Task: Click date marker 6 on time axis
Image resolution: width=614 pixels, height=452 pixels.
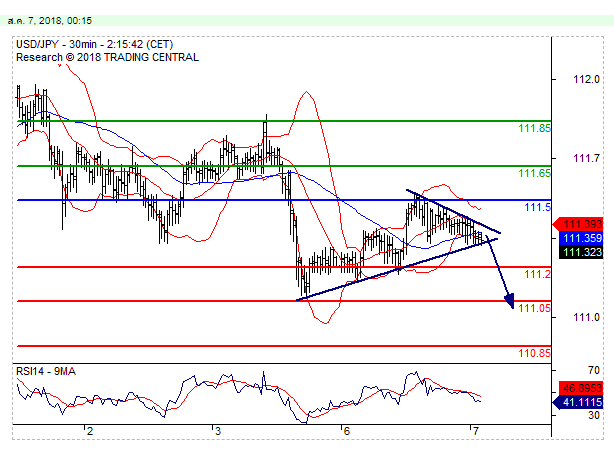Action: (x=346, y=432)
